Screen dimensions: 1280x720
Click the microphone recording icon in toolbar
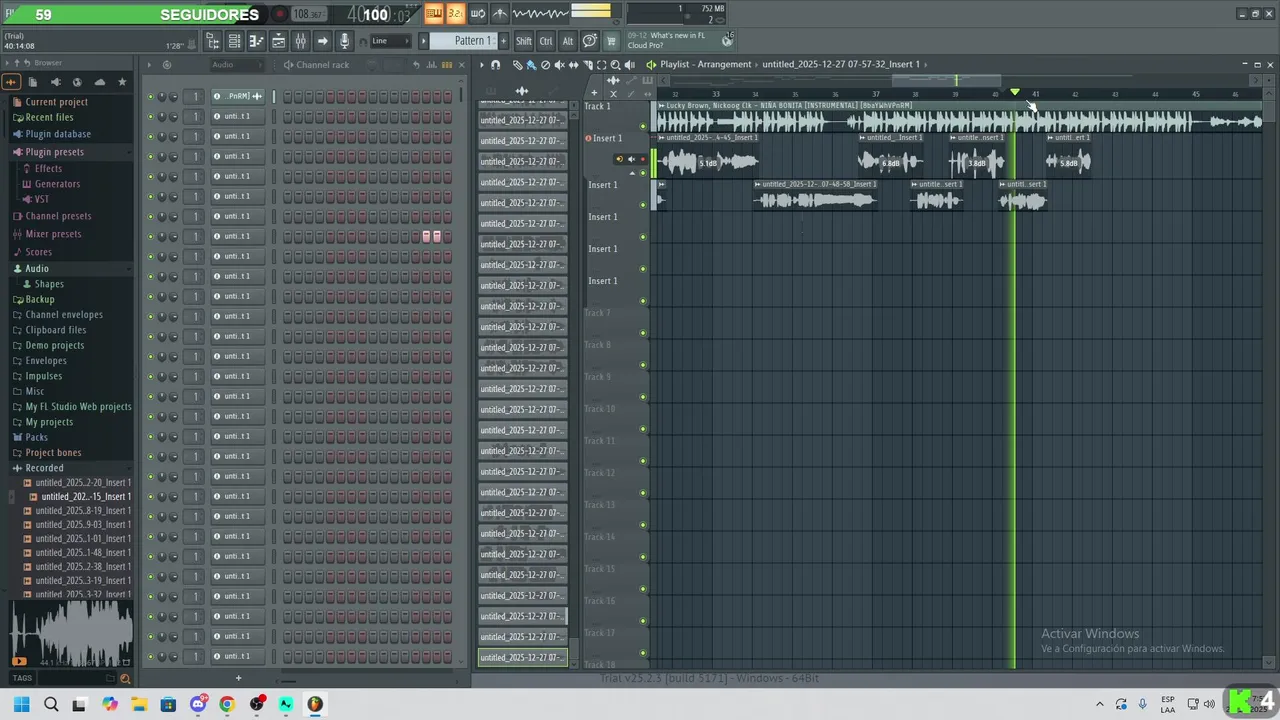point(344,41)
